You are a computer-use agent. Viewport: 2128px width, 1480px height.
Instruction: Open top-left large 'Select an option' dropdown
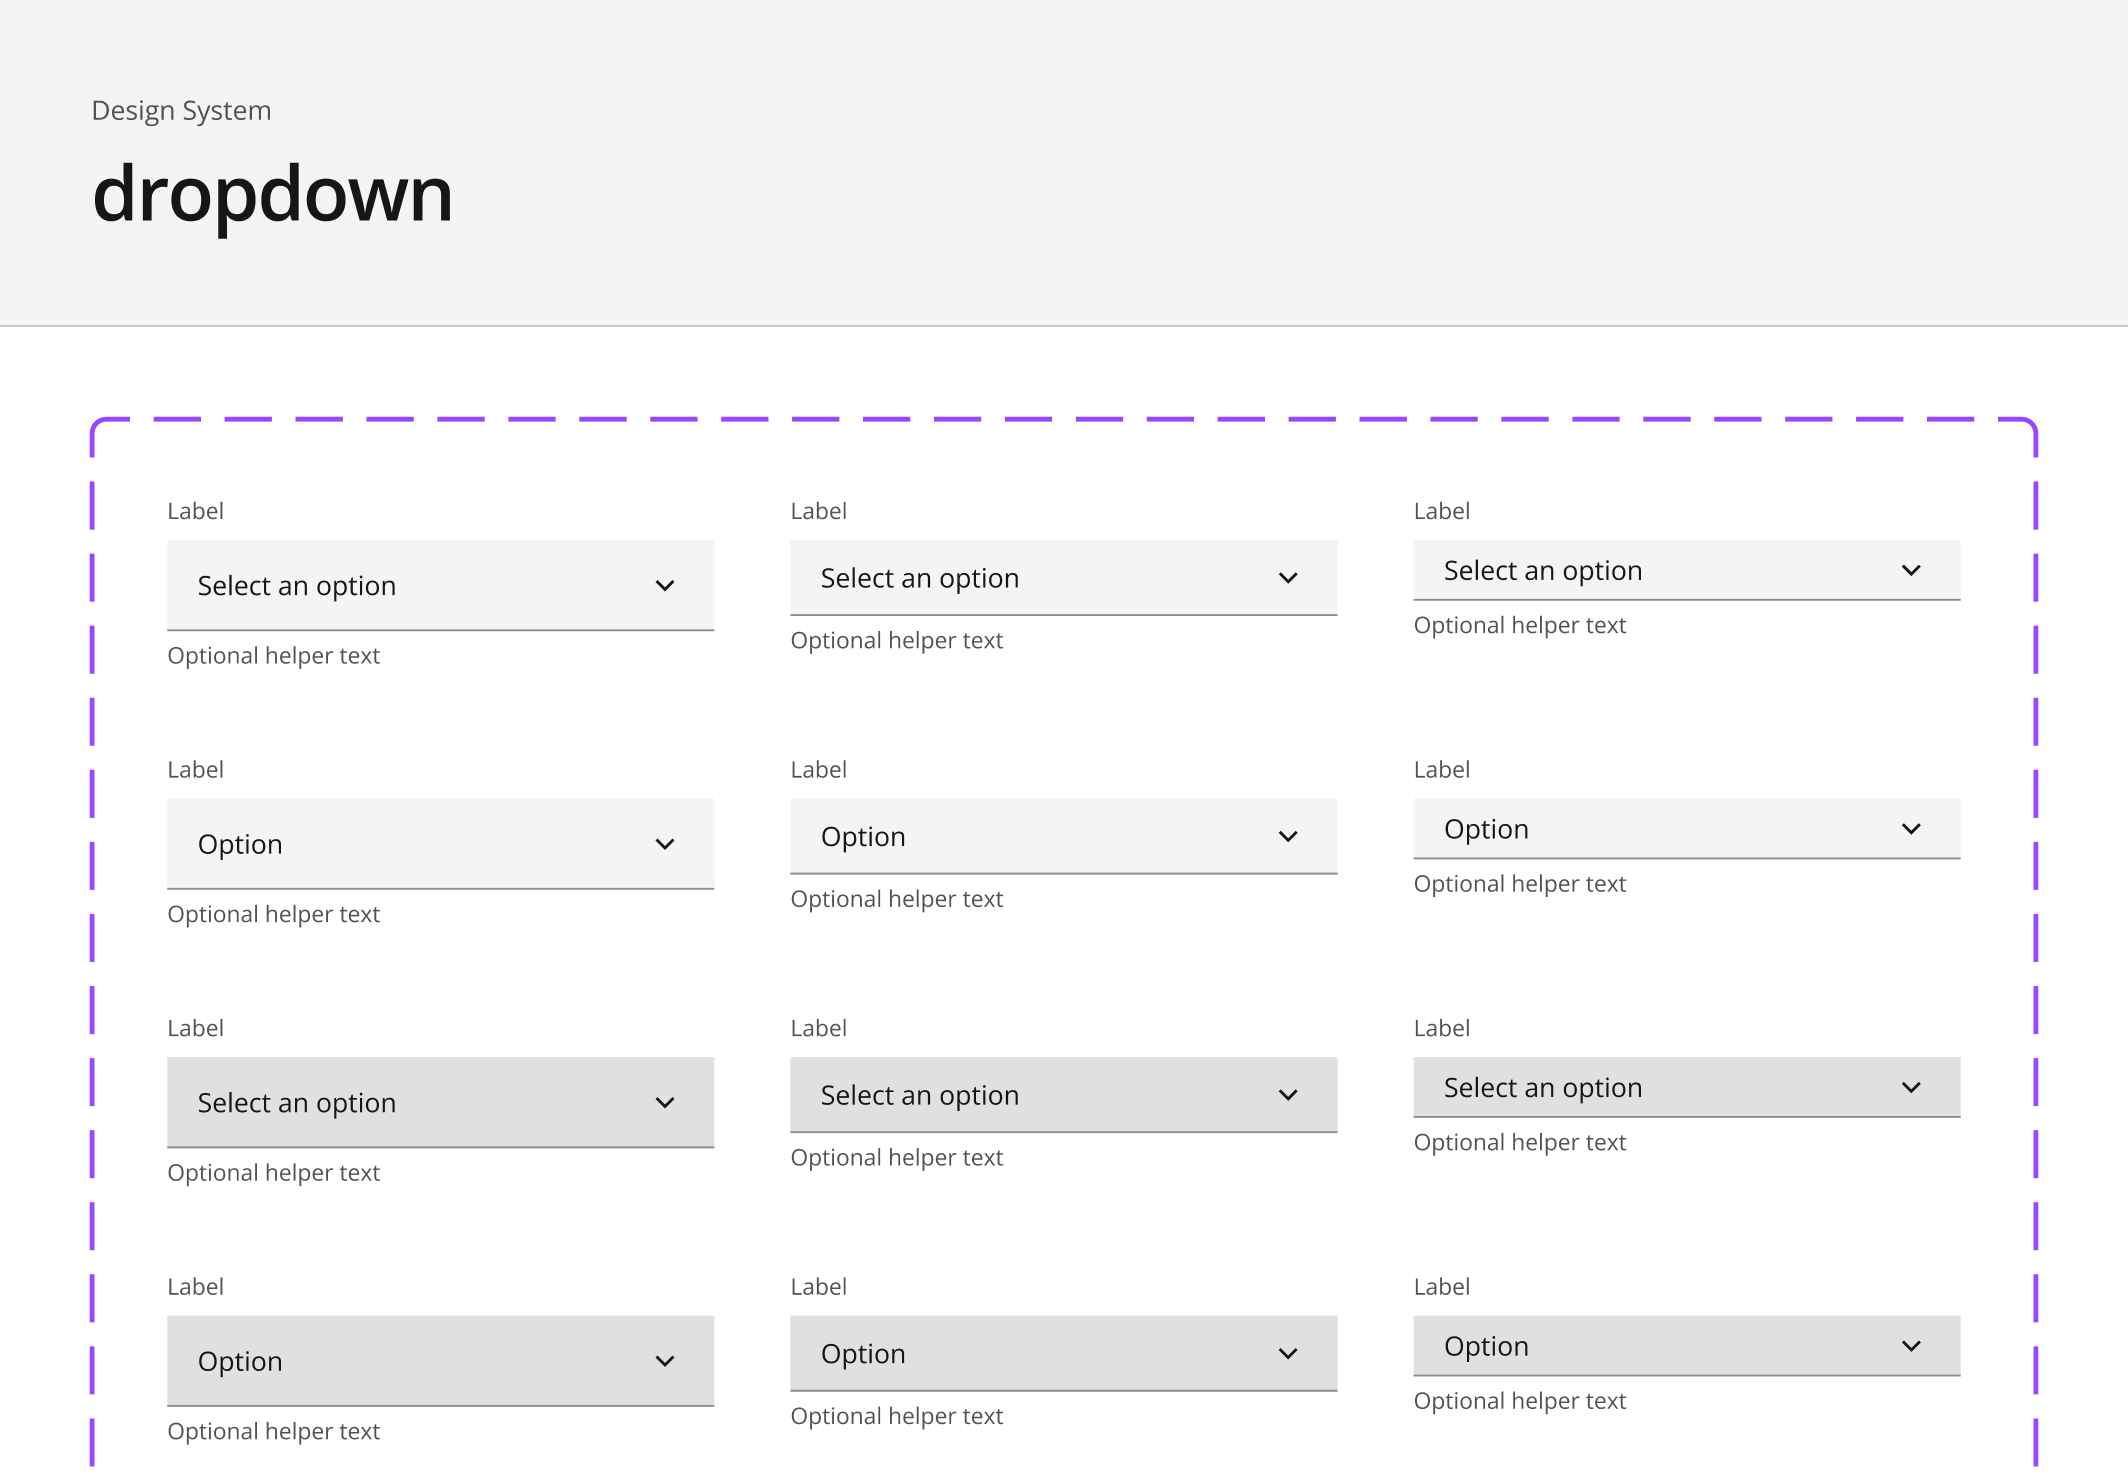400,586
